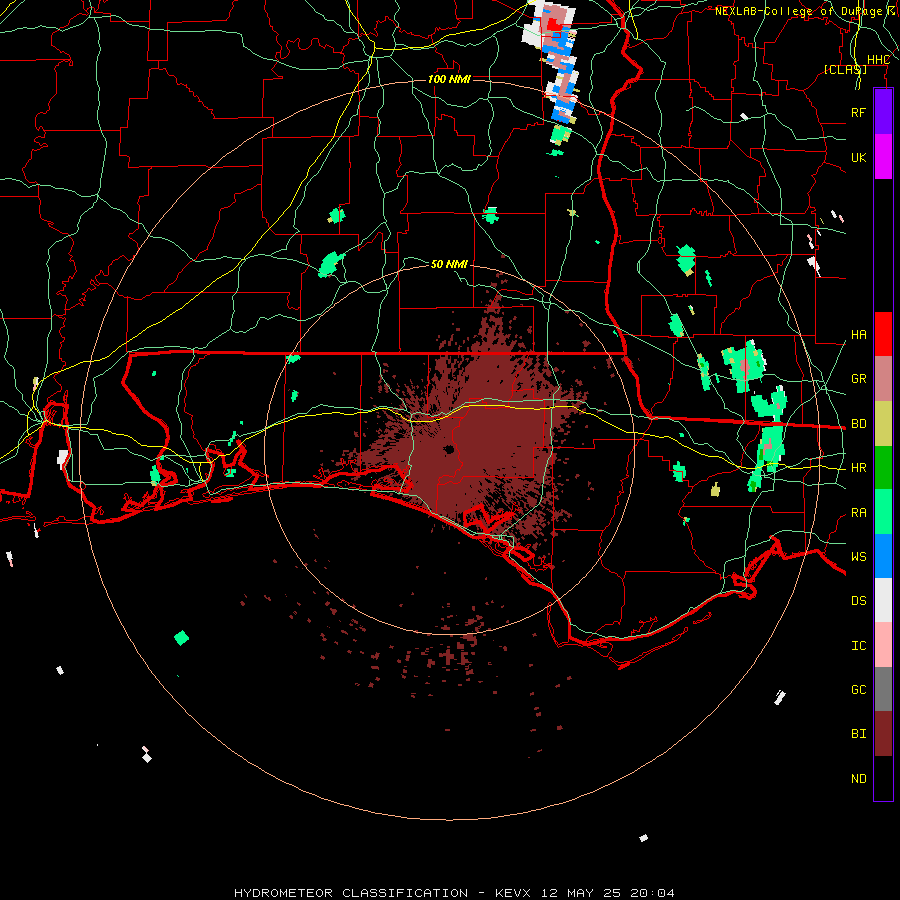Click the RA legend label

(x=859, y=513)
